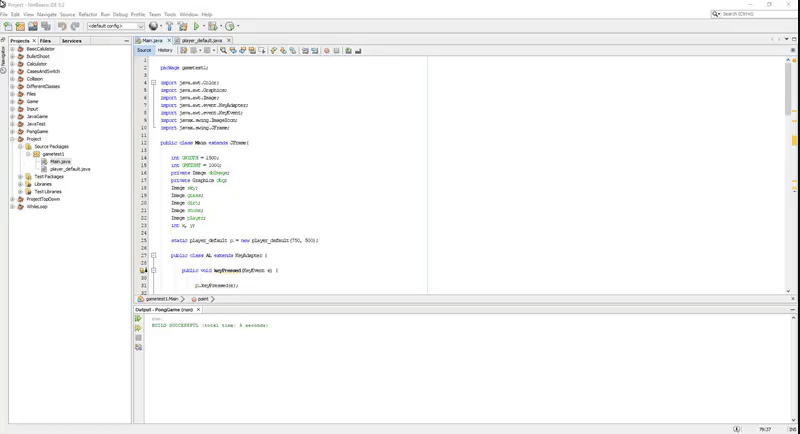The image size is (800, 434).
Task: Switch to the player_default.java editor tab
Action: (x=202, y=40)
